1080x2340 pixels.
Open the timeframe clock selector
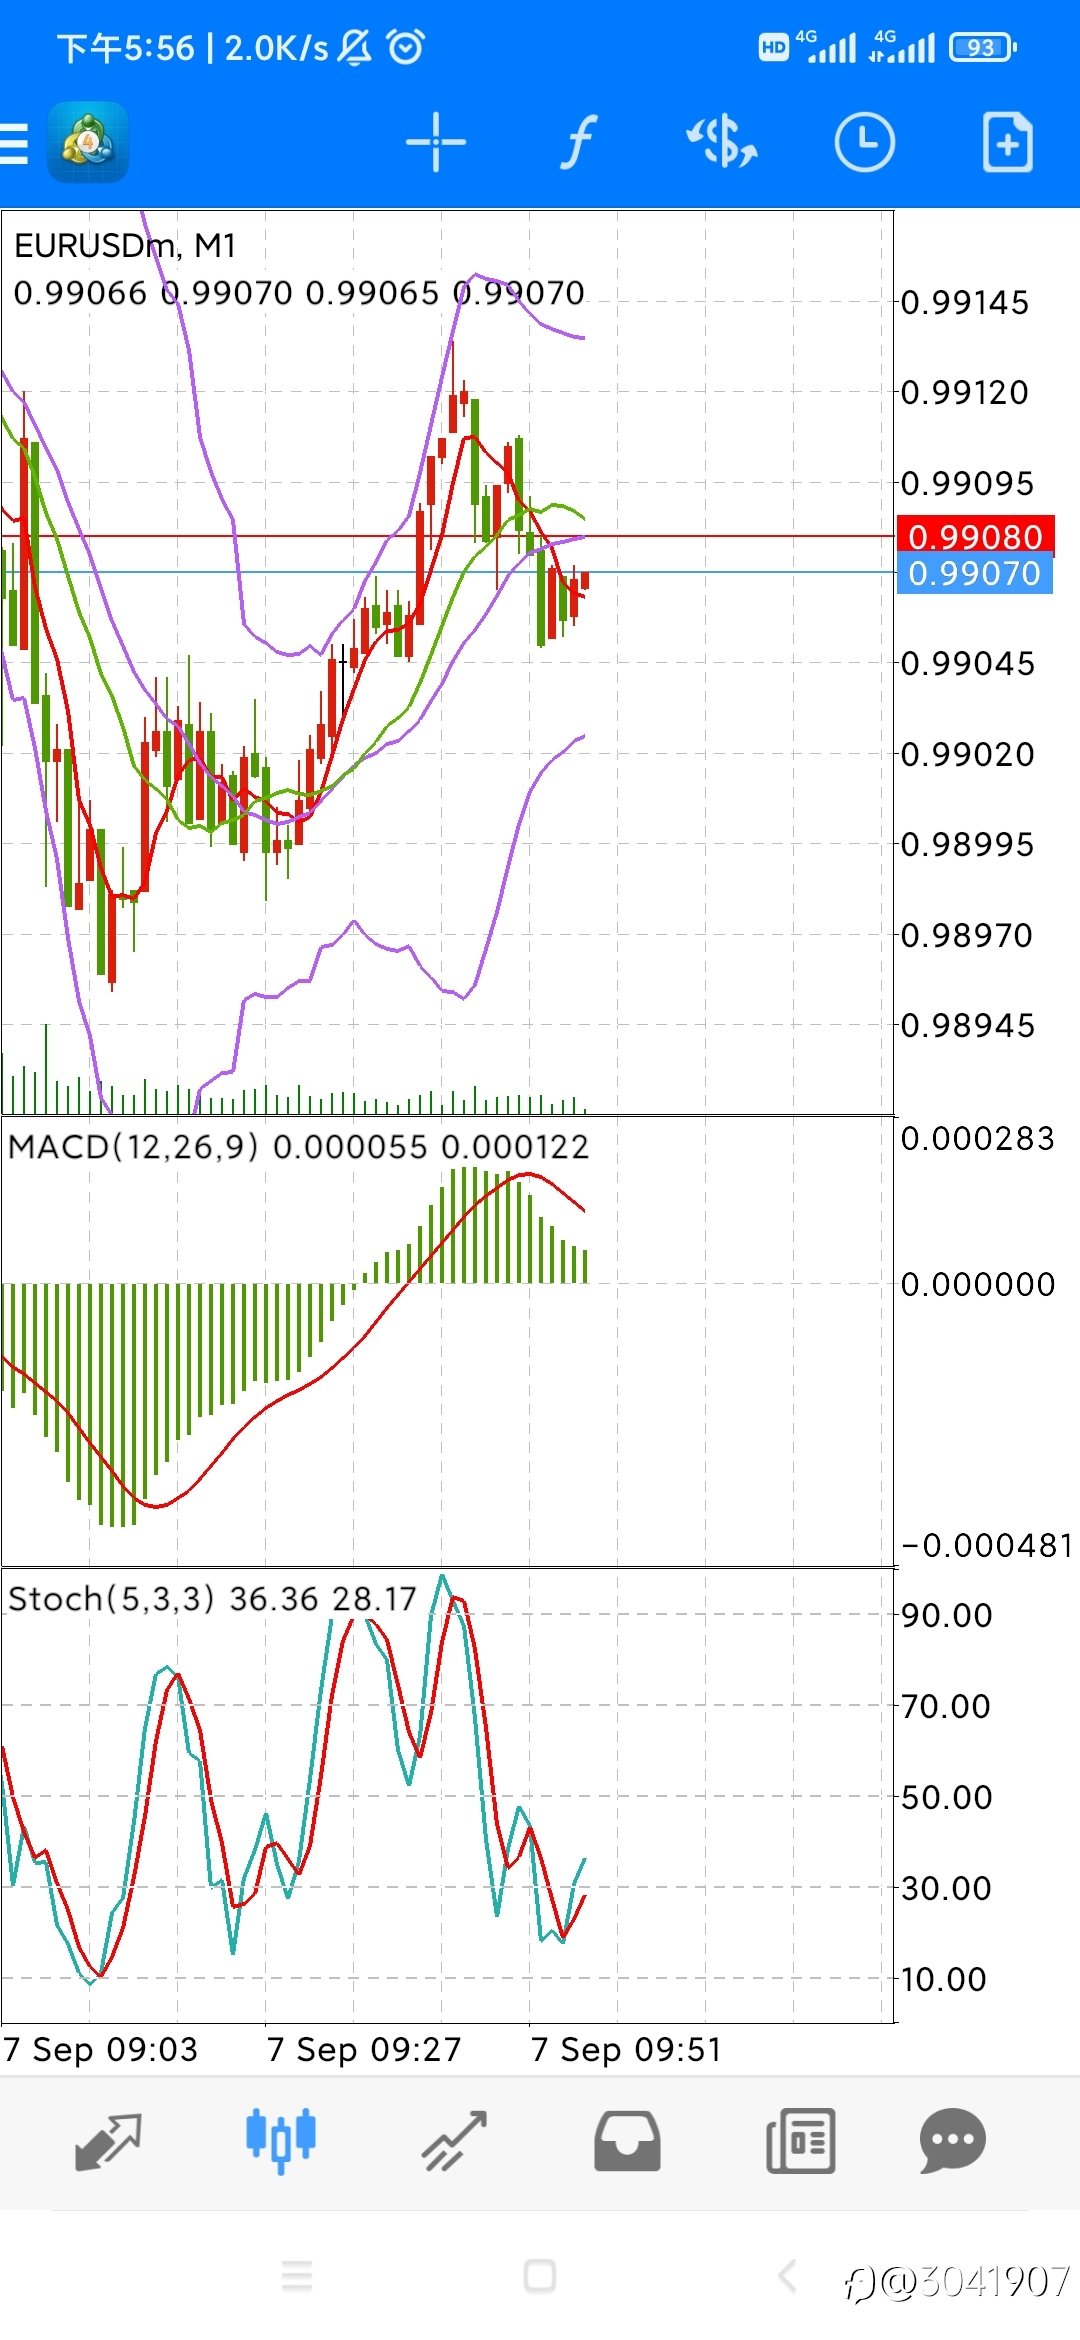pyautogui.click(x=864, y=143)
